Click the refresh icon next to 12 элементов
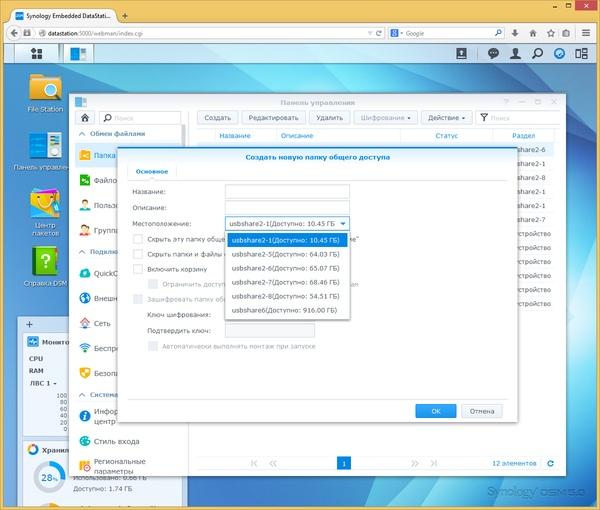Viewport: 600px width, 510px height. pos(550,463)
